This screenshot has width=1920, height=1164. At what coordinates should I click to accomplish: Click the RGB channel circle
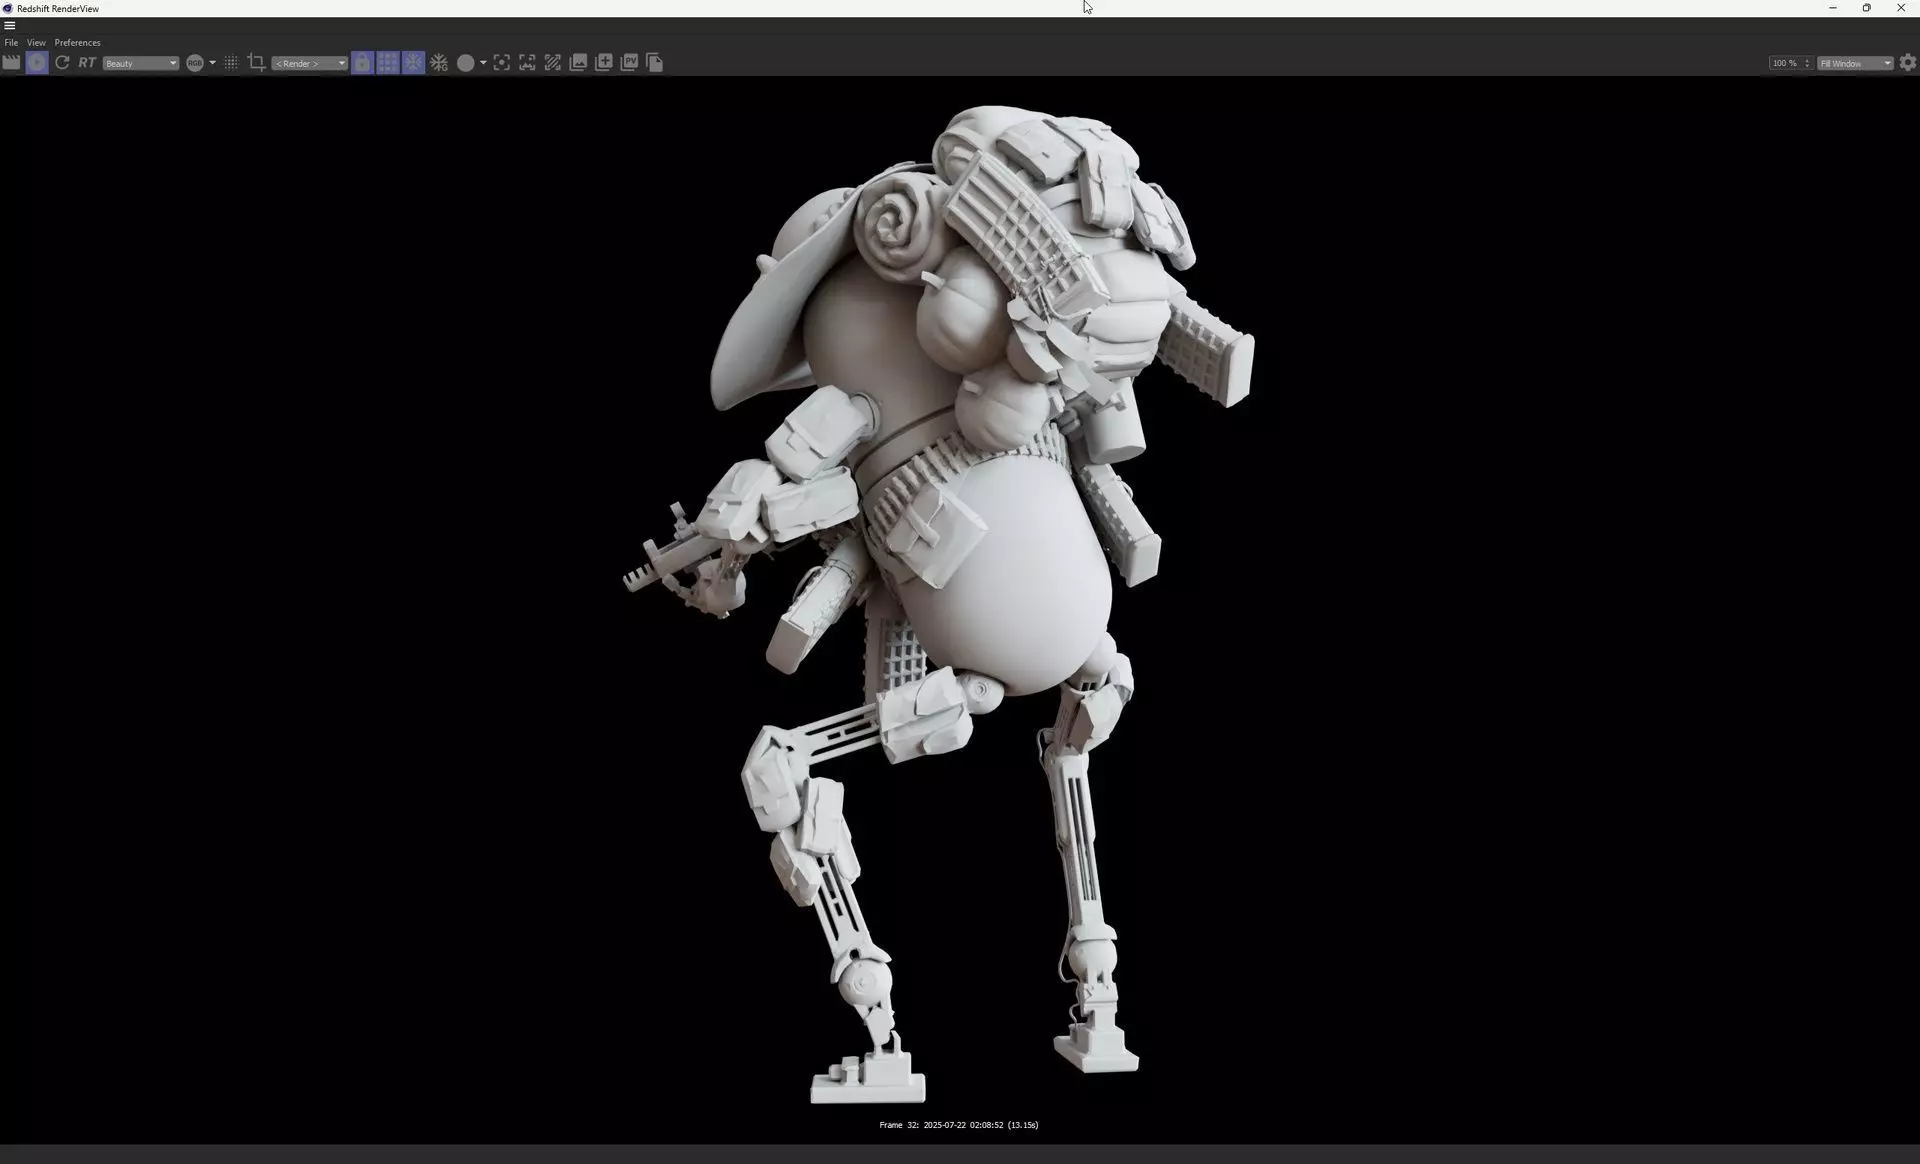(x=194, y=63)
